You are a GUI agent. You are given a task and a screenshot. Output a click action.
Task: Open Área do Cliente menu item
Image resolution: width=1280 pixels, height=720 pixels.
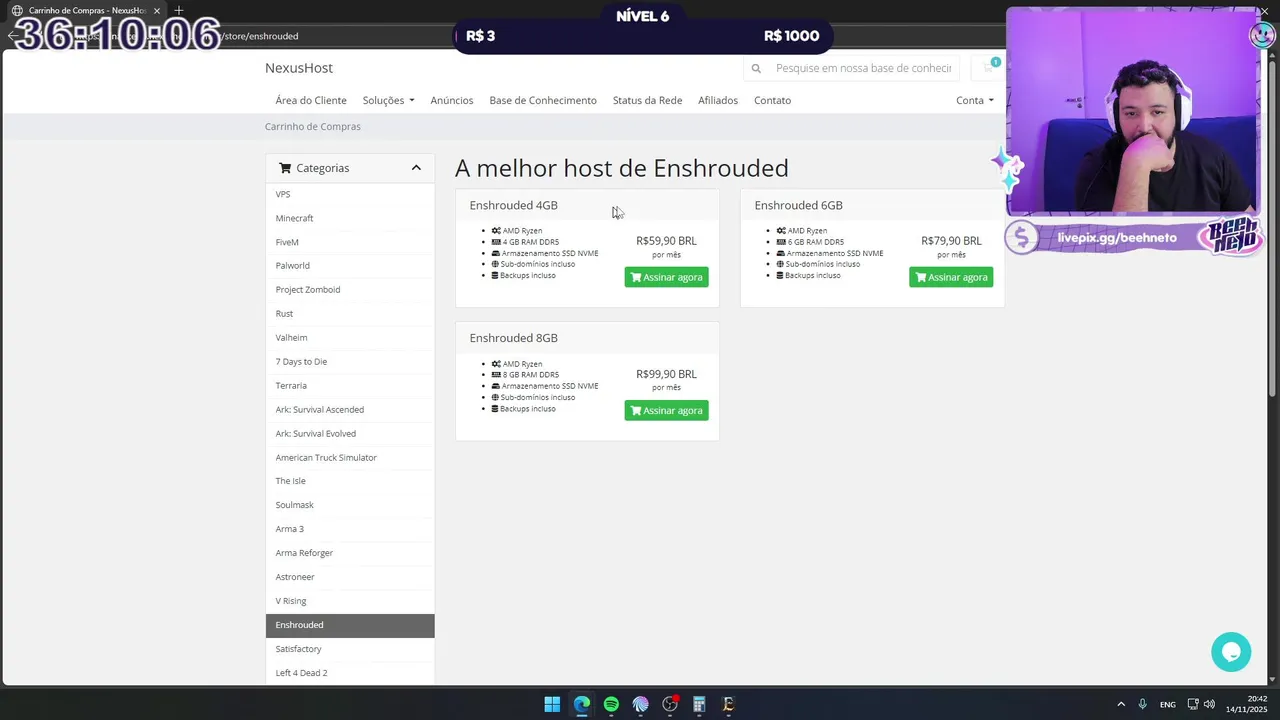pos(311,100)
